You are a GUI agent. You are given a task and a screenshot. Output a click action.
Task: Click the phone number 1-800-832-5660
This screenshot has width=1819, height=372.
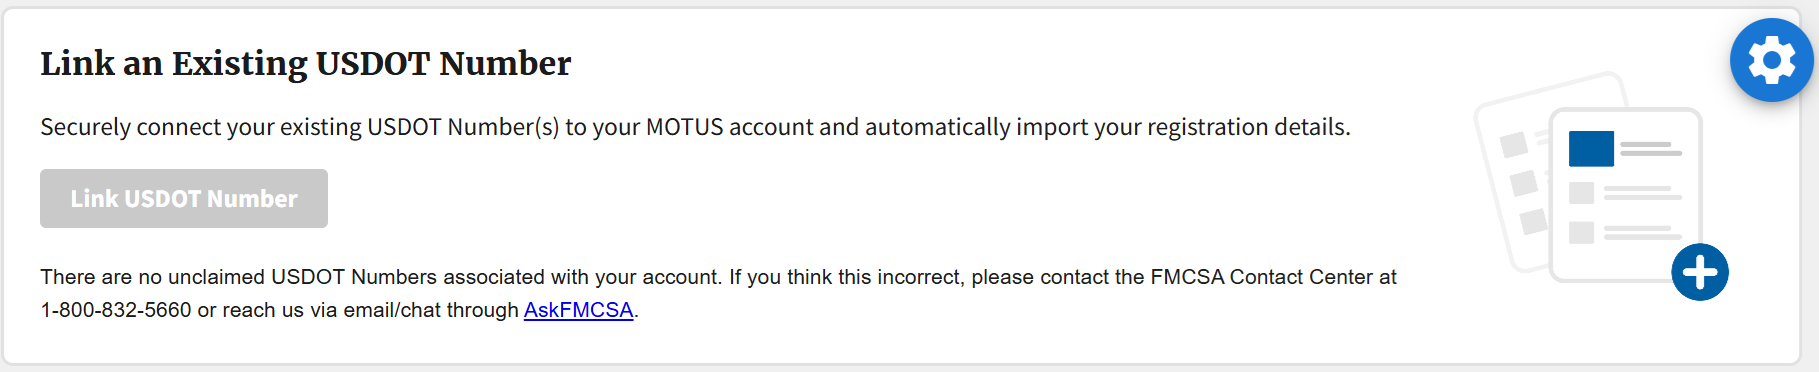(x=115, y=310)
